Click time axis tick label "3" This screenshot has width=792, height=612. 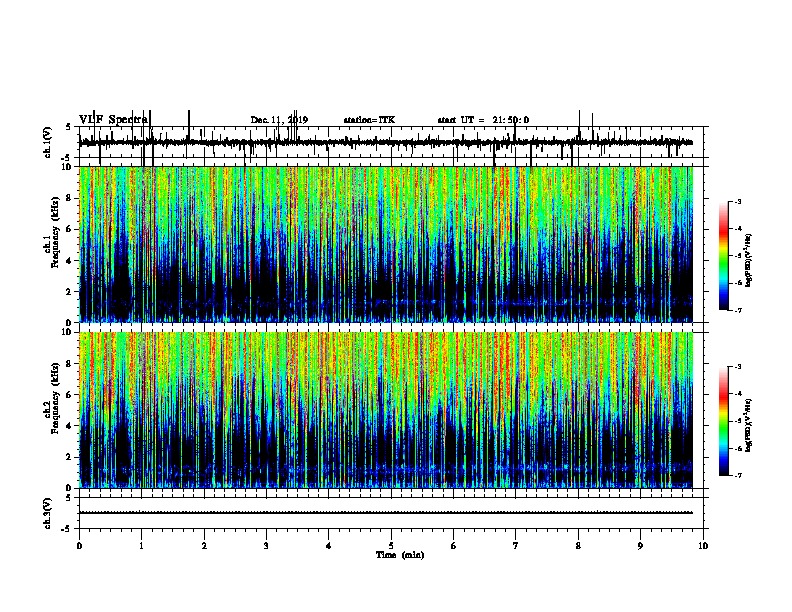pos(266,546)
